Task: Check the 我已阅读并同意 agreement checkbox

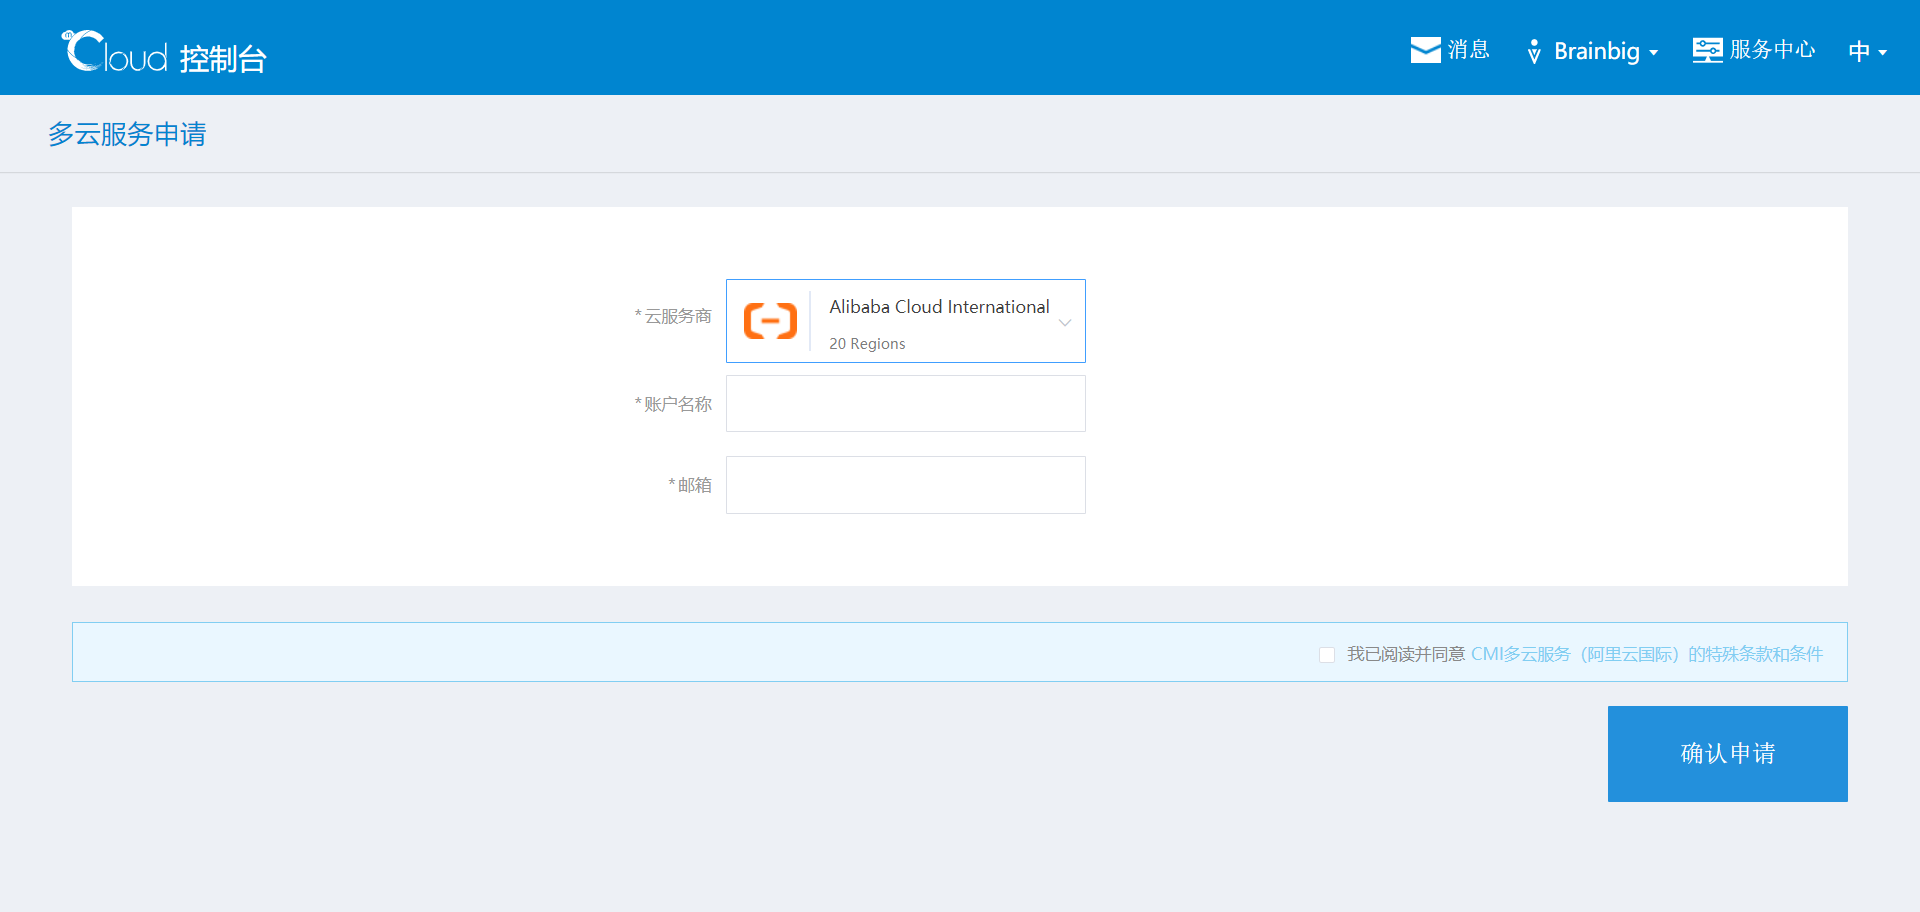Action: pyautogui.click(x=1327, y=655)
